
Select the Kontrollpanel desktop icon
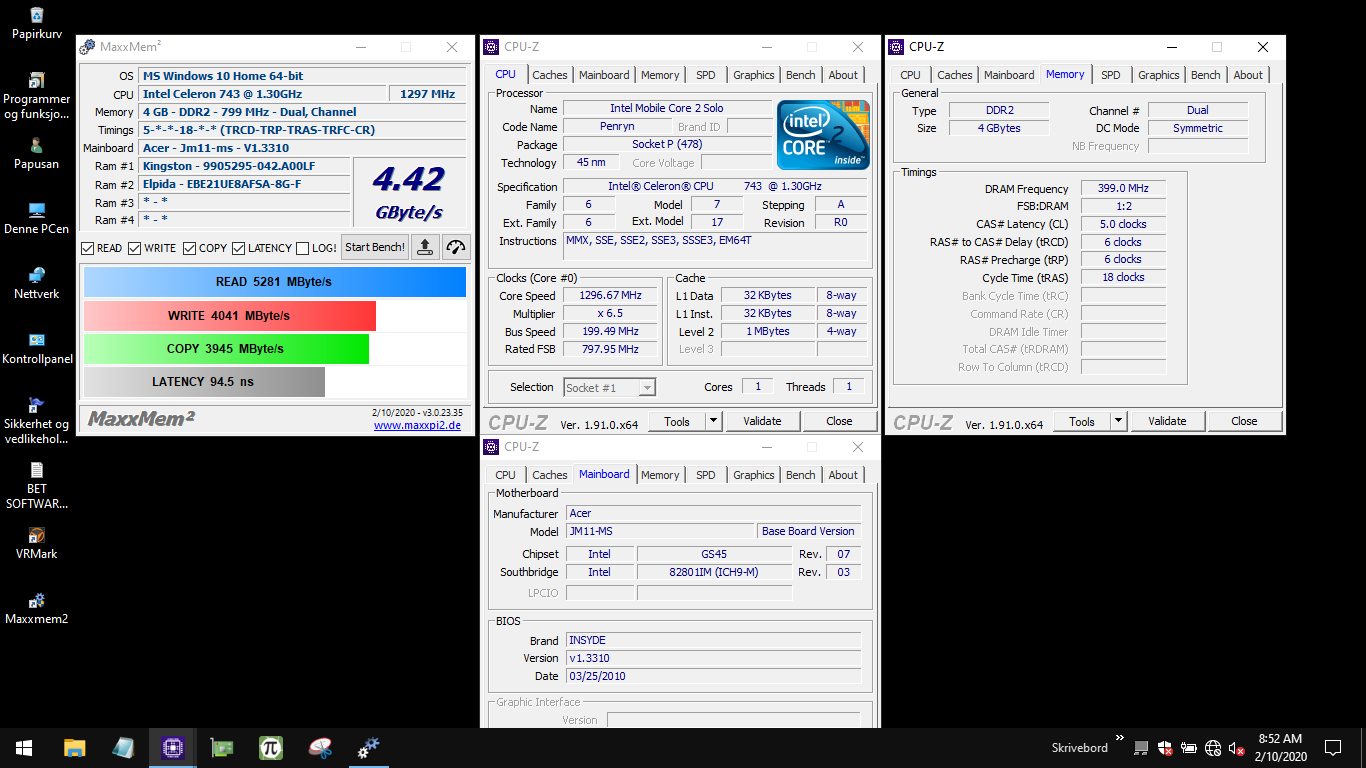point(37,349)
